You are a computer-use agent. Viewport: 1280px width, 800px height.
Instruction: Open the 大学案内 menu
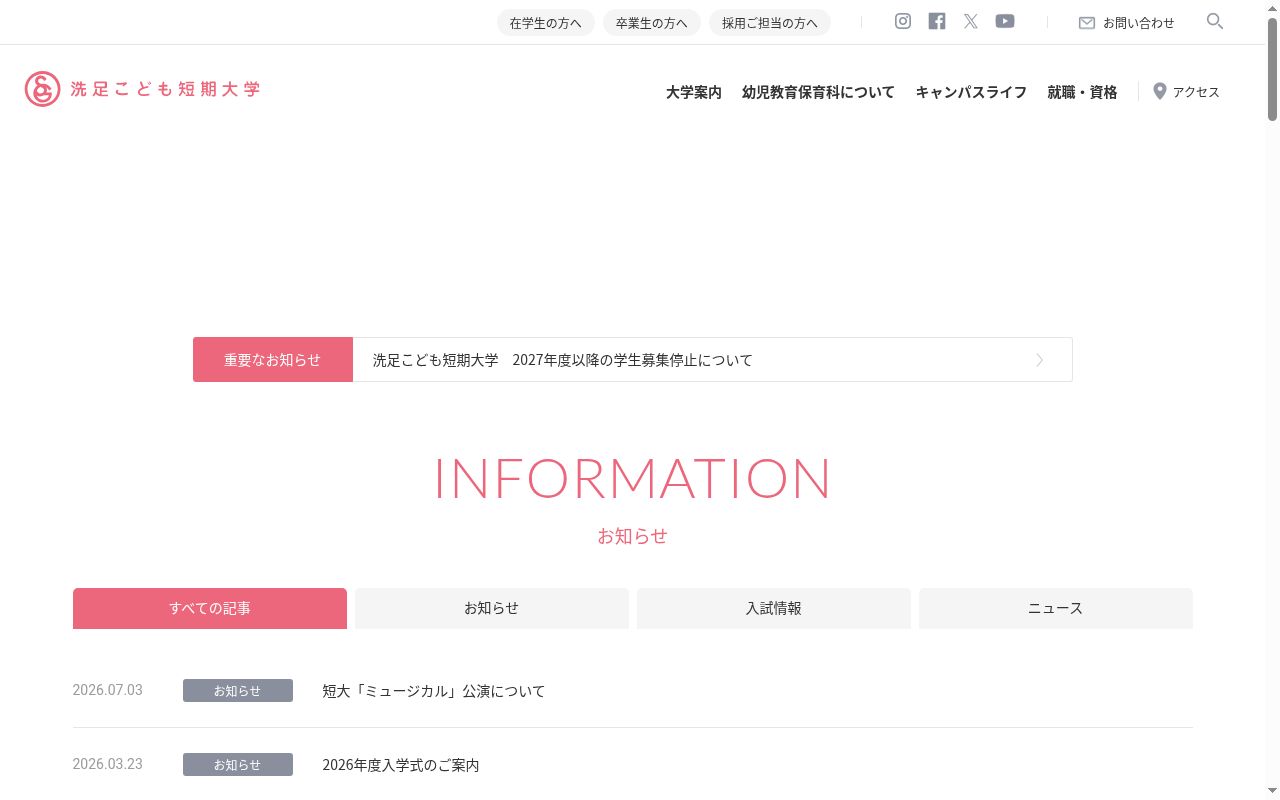click(x=694, y=92)
